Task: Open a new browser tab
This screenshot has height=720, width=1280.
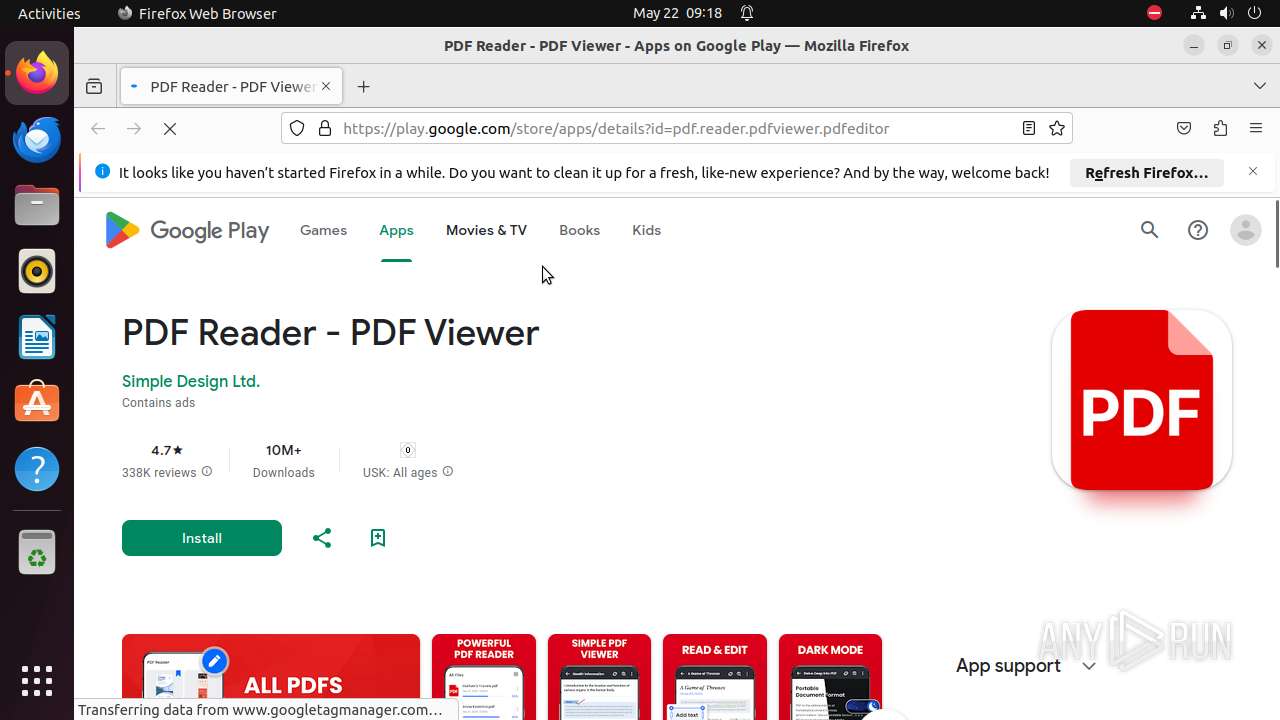Action: pyautogui.click(x=364, y=87)
